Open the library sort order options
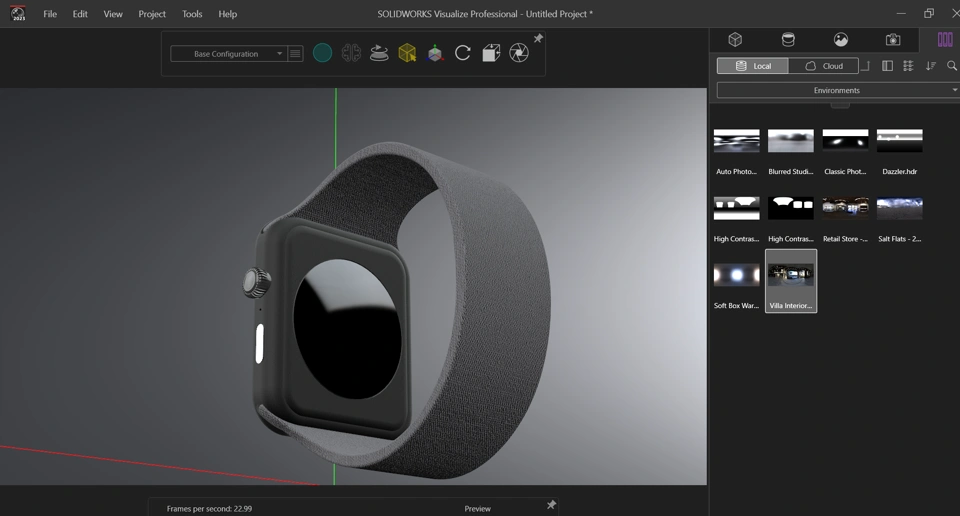This screenshot has width=960, height=516. (x=931, y=66)
